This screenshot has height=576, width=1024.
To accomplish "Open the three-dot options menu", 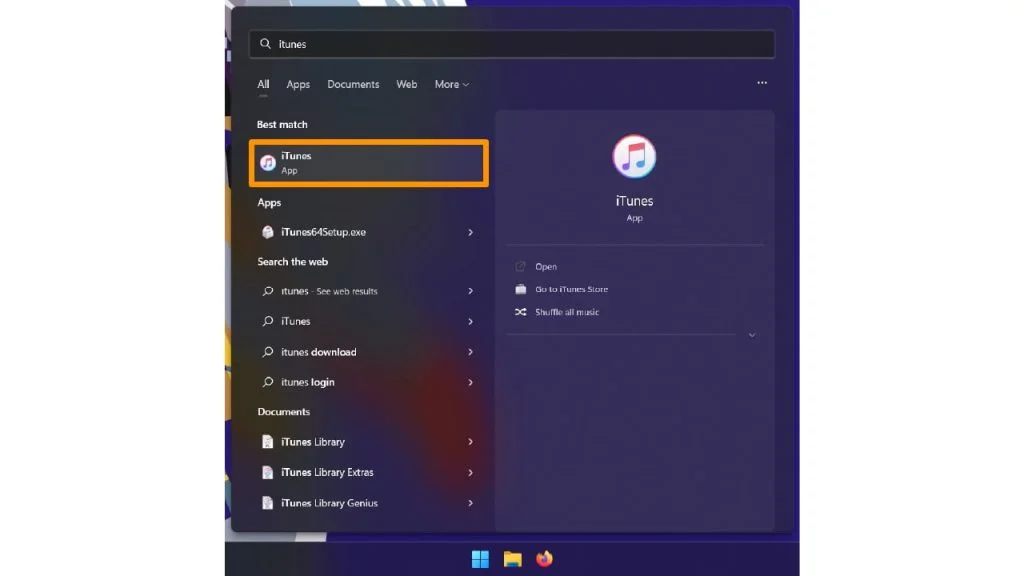I will tap(762, 83).
